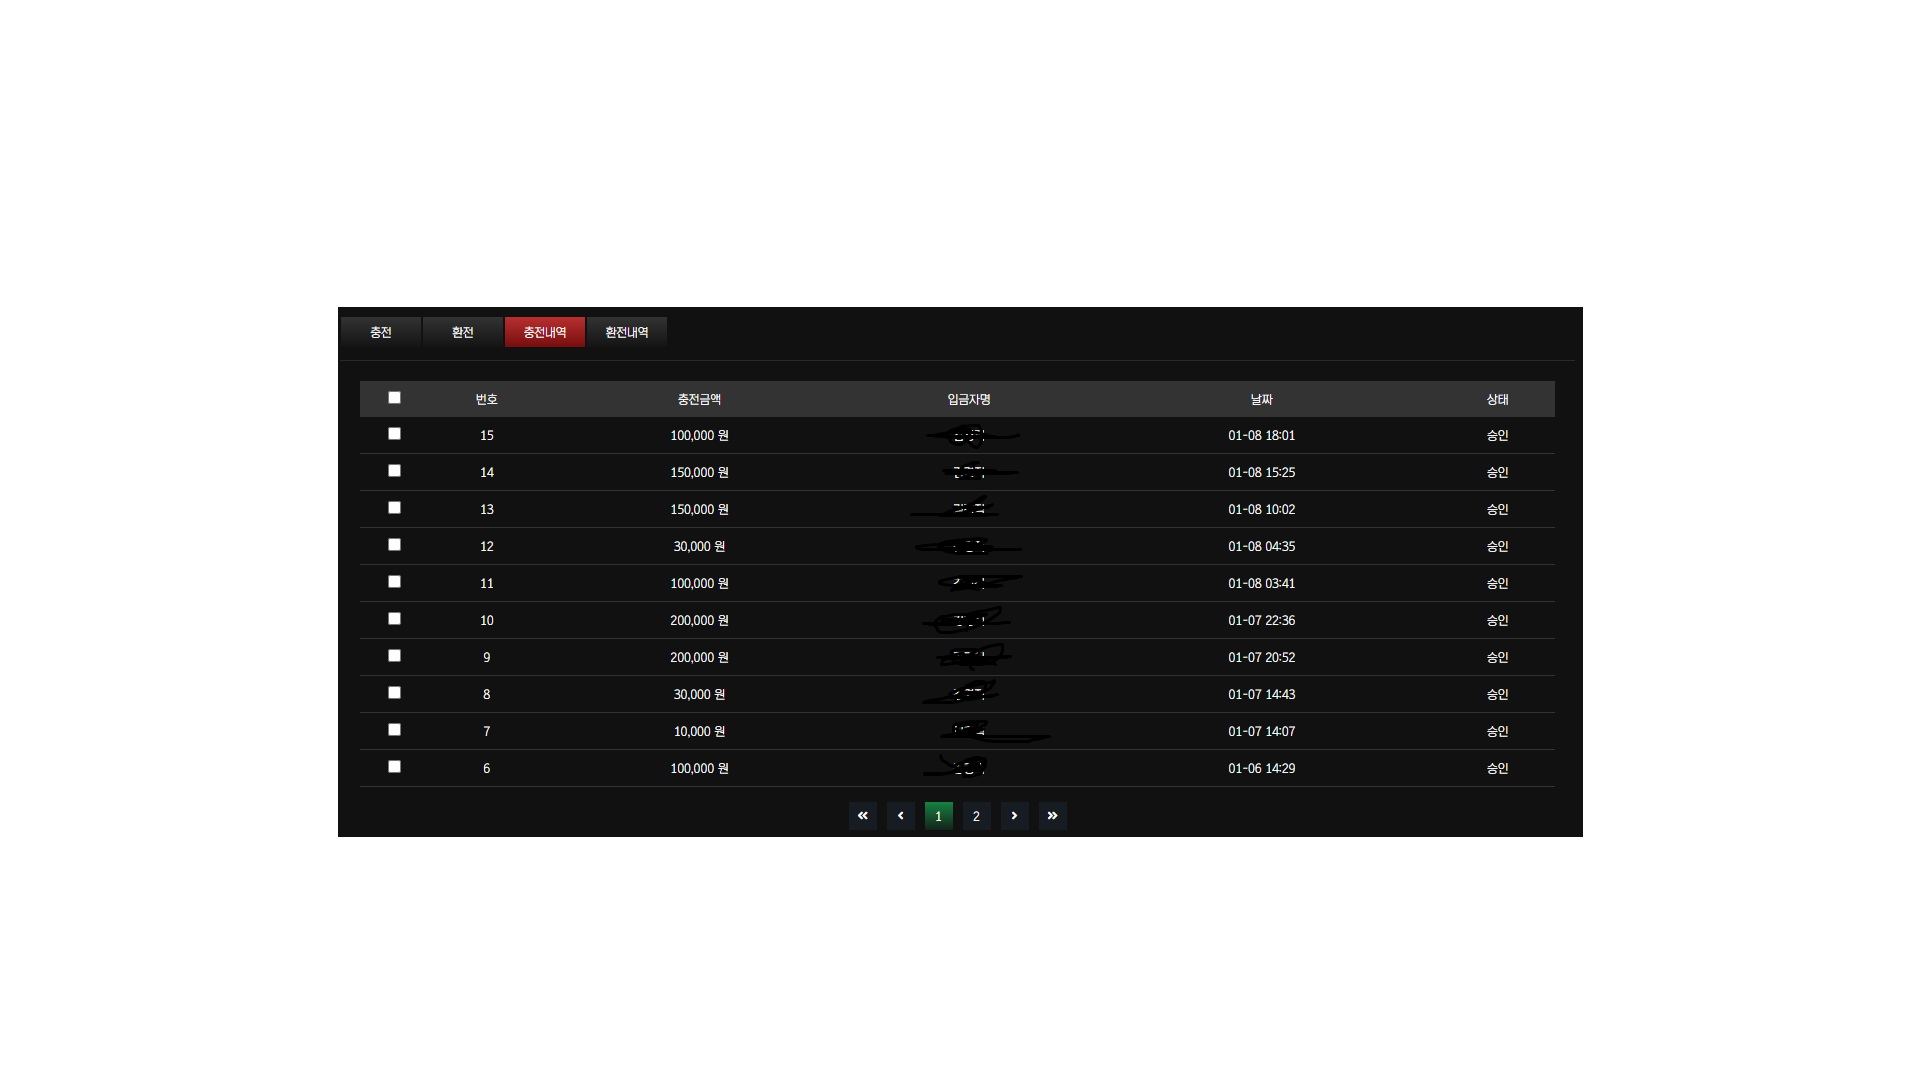Click the date 01-07 20:52

(1261, 657)
